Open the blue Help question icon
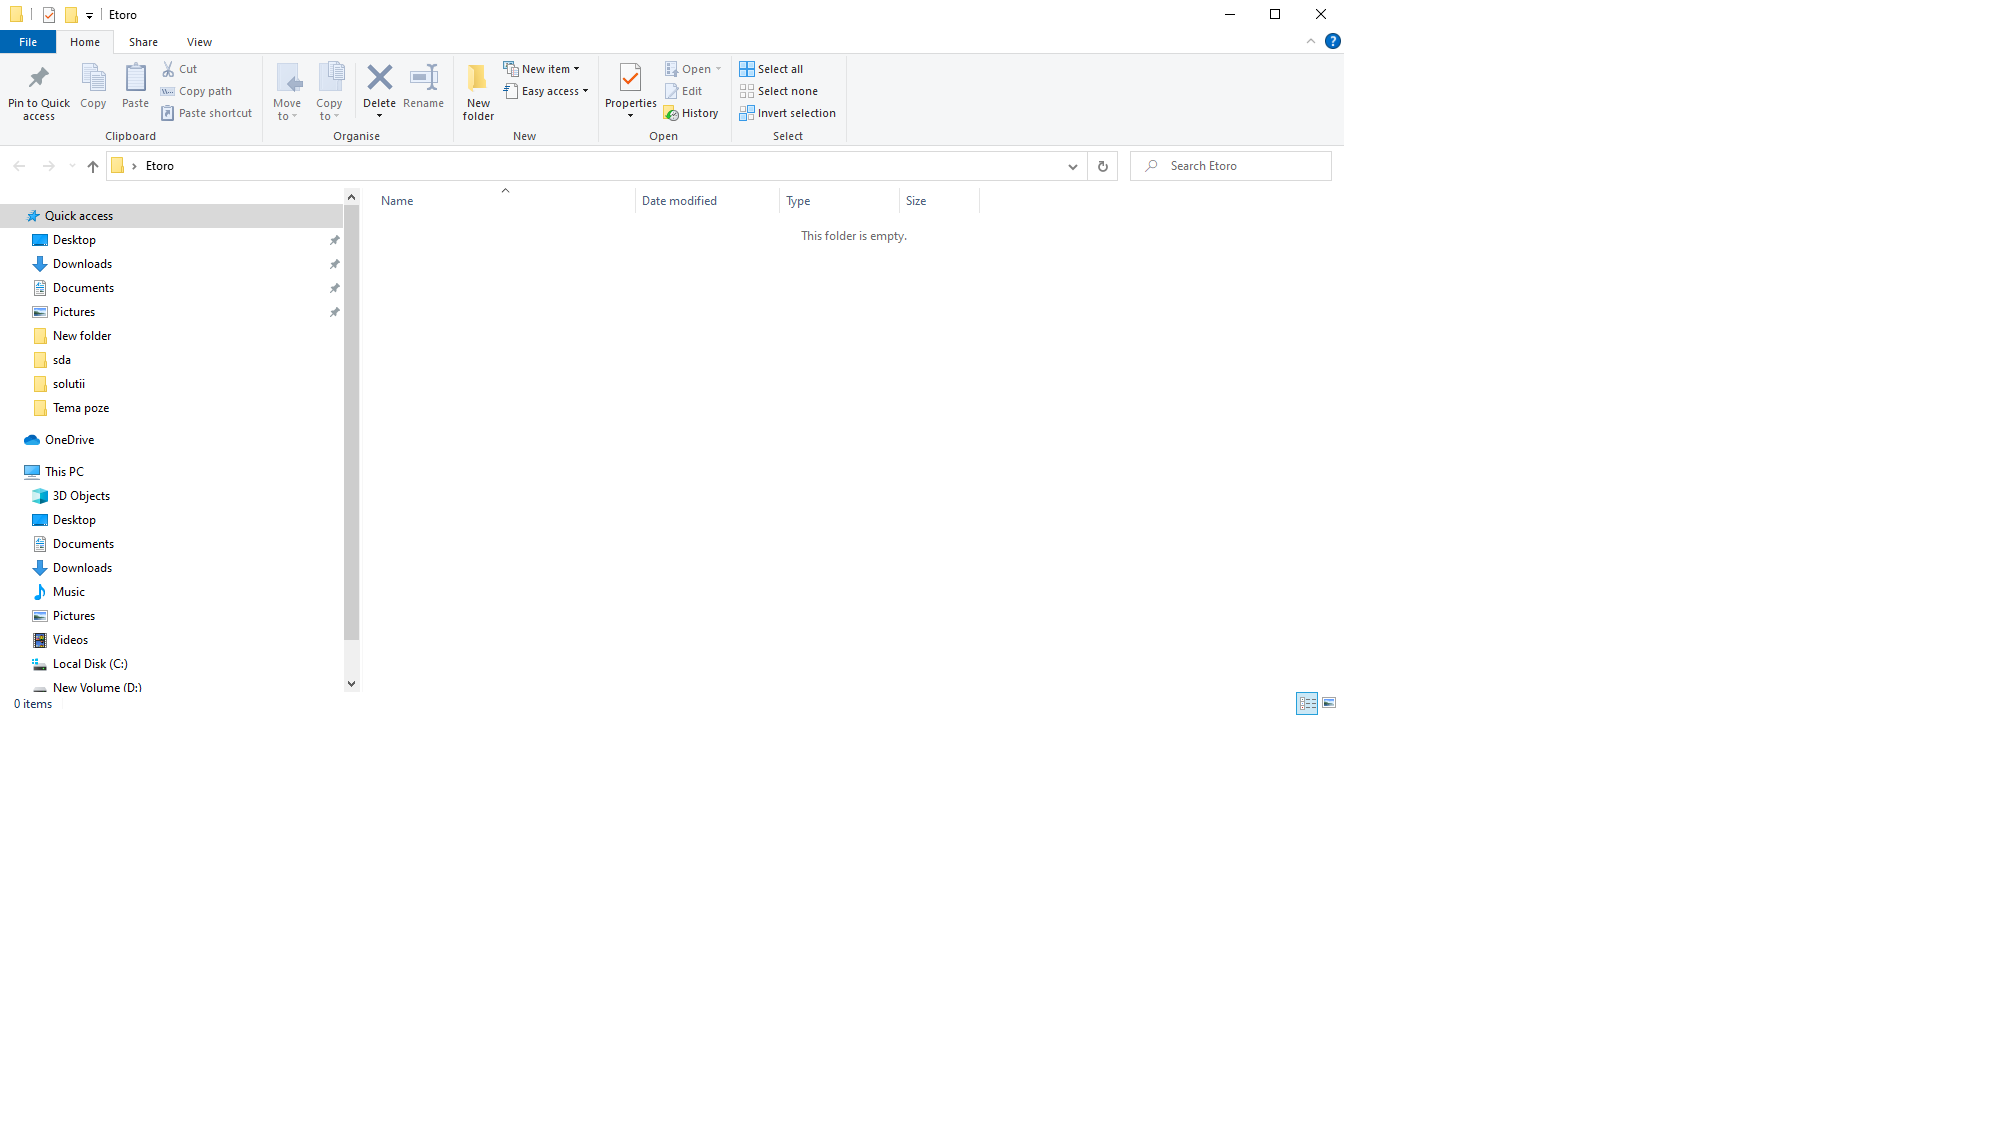Image resolution: width=2000 pixels, height=1125 pixels. tap(1333, 41)
